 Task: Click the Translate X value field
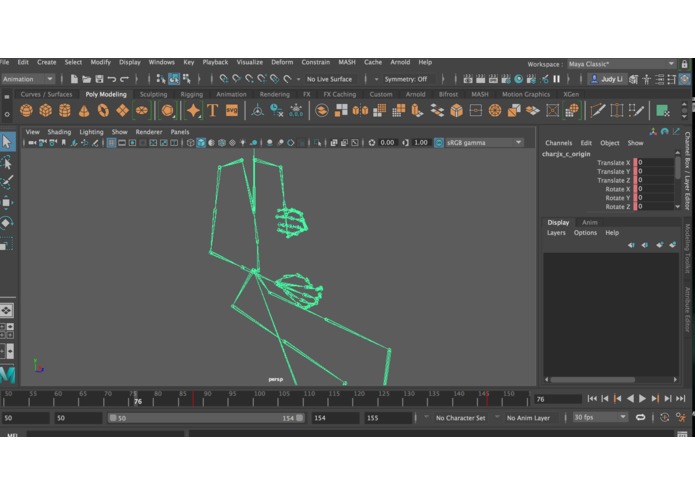pyautogui.click(x=655, y=163)
